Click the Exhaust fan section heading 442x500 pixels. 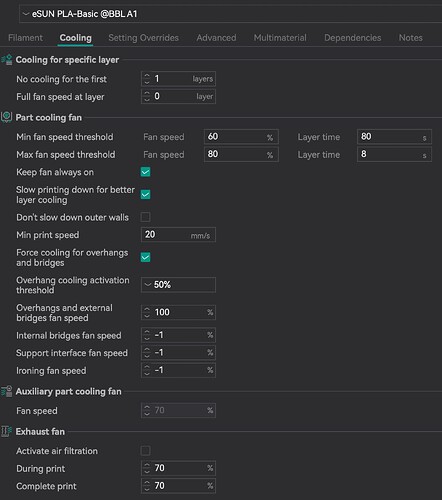click(40, 432)
